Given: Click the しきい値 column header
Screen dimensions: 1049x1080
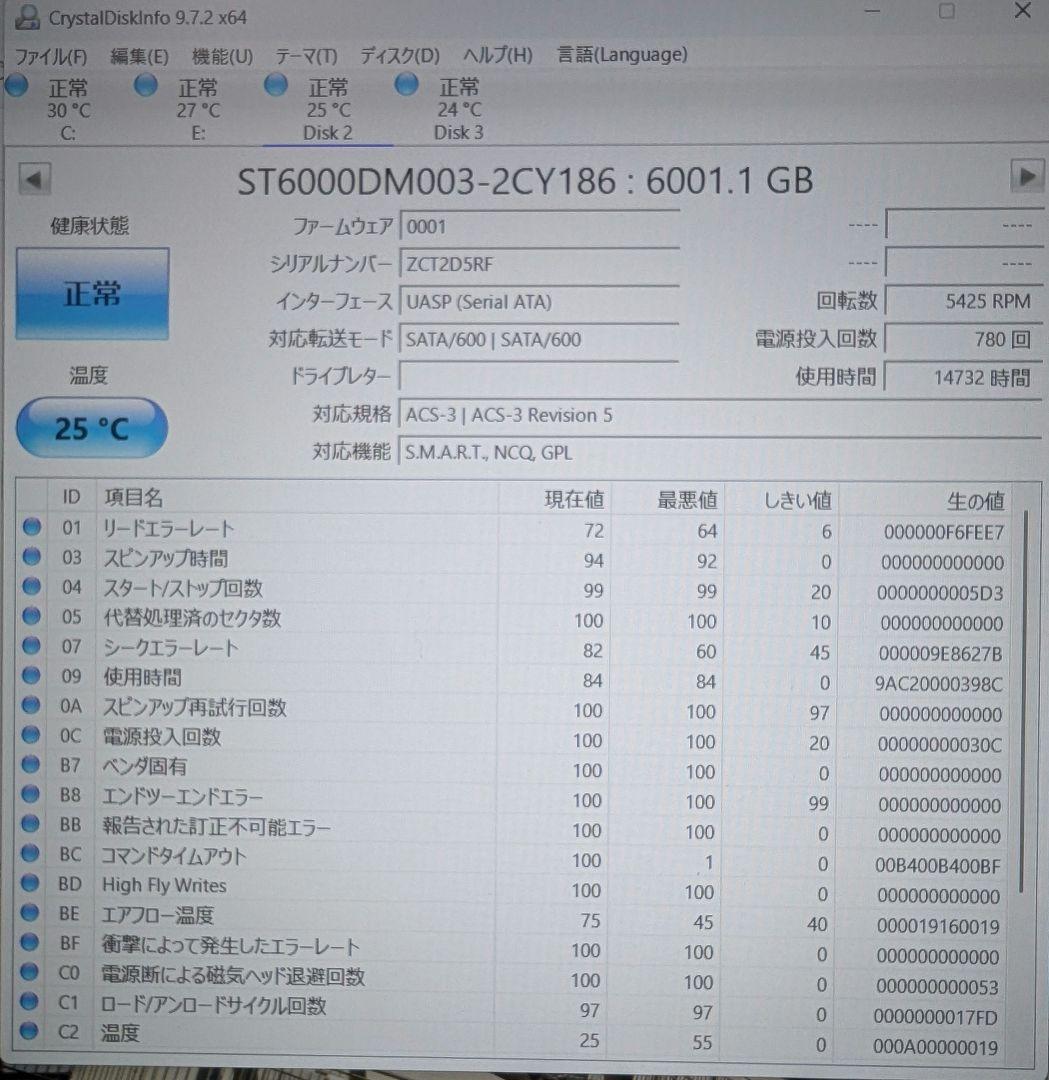Looking at the screenshot, I should click(x=782, y=500).
